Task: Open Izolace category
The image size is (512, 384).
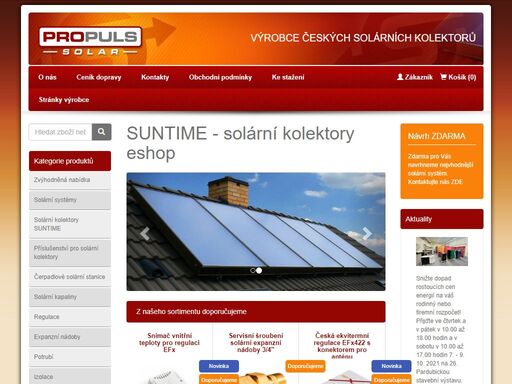Action: tap(70, 377)
